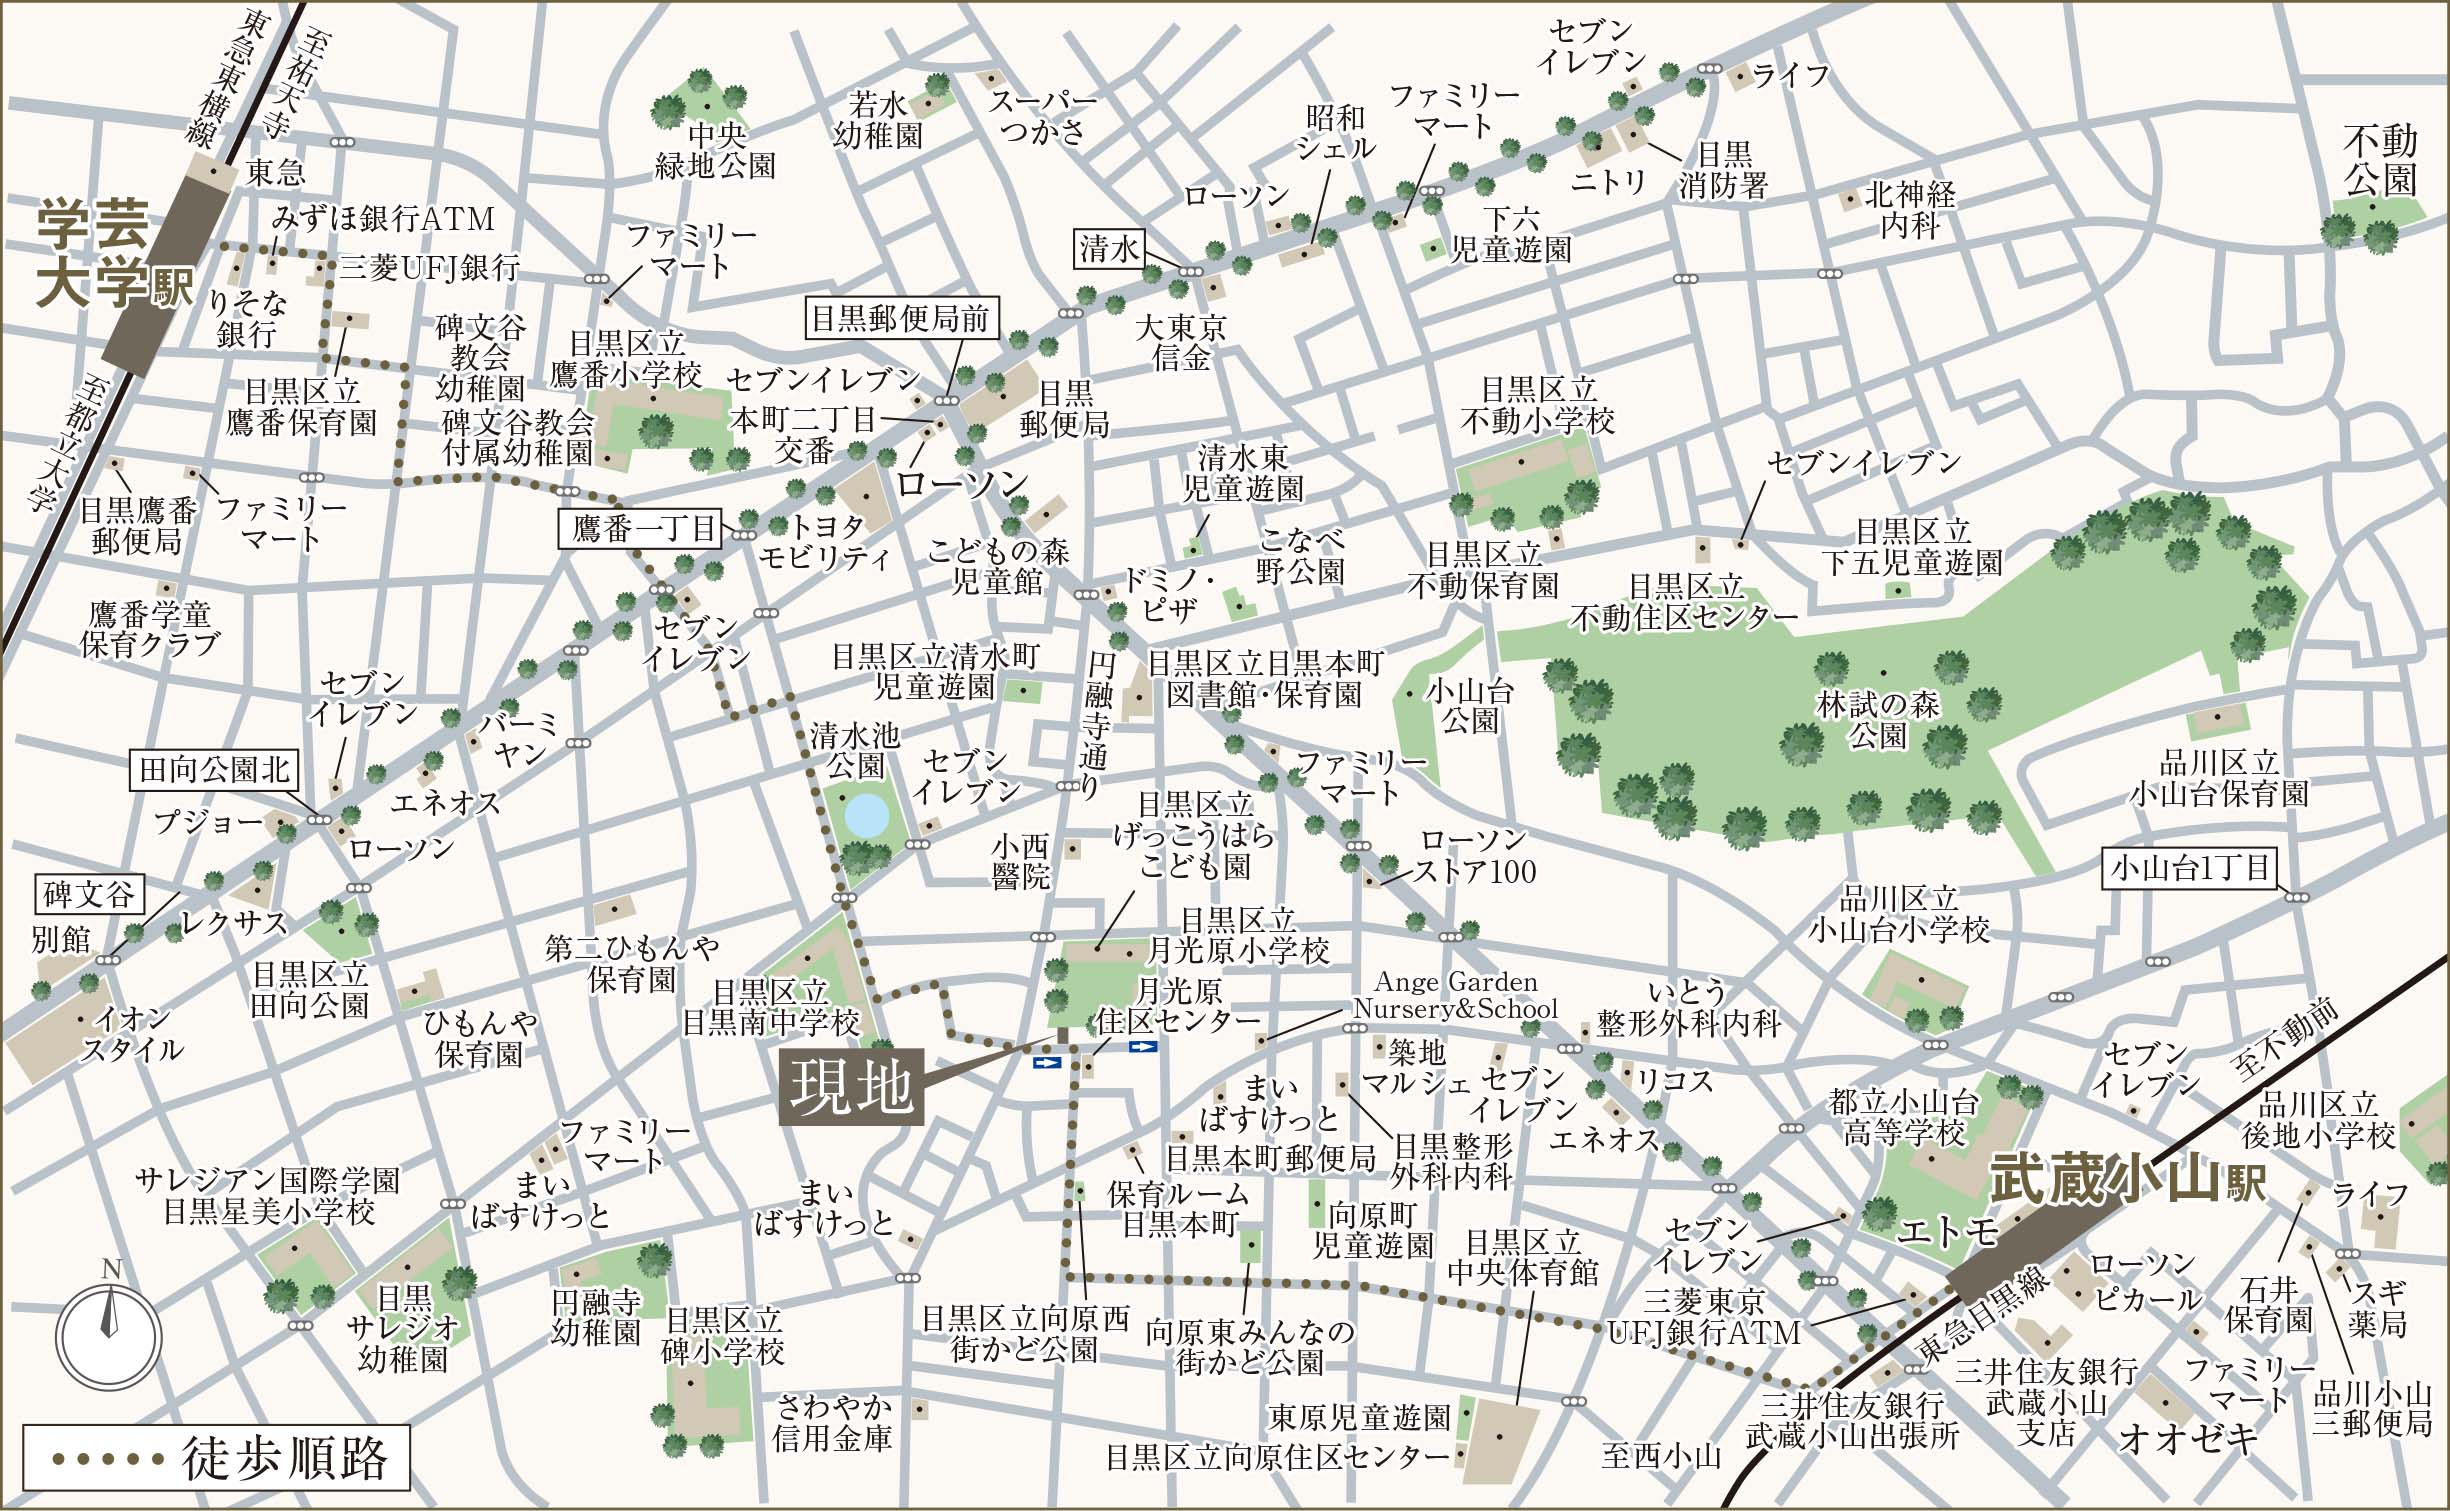This screenshot has width=2450, height=1511.
Task: Click the boxed 清水 intersection label
Action: (x=1110, y=247)
